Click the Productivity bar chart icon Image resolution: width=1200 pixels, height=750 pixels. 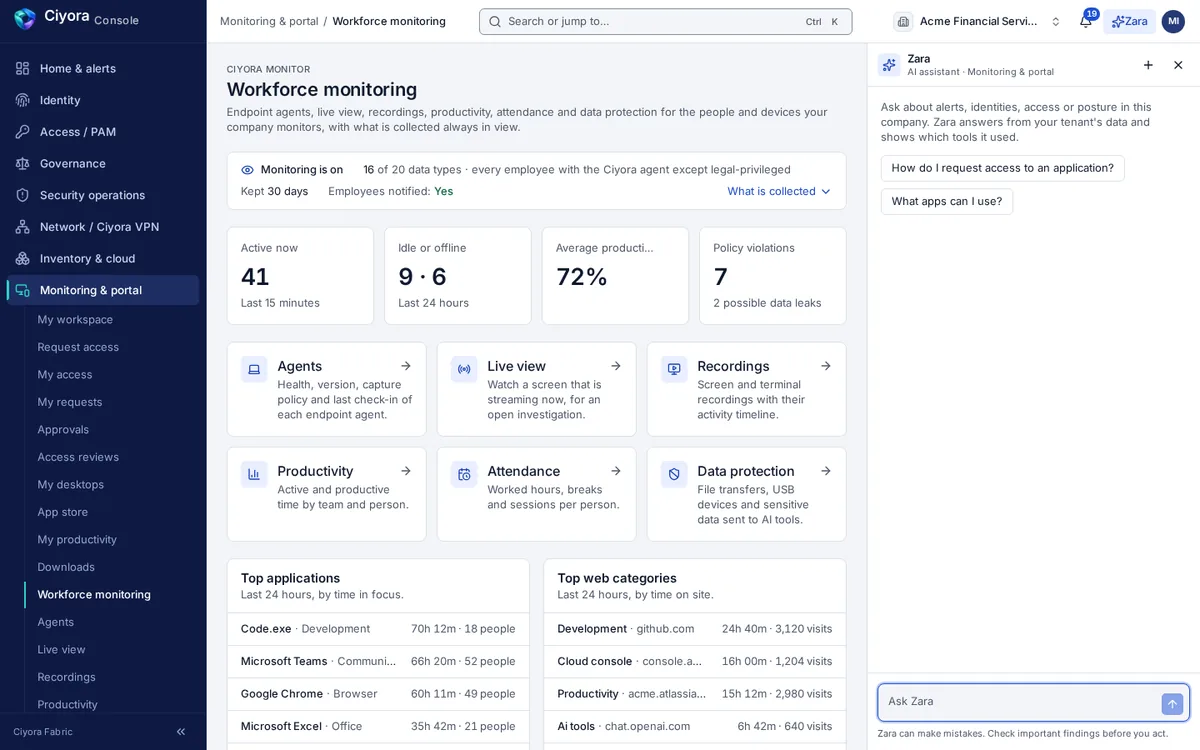pos(254,474)
